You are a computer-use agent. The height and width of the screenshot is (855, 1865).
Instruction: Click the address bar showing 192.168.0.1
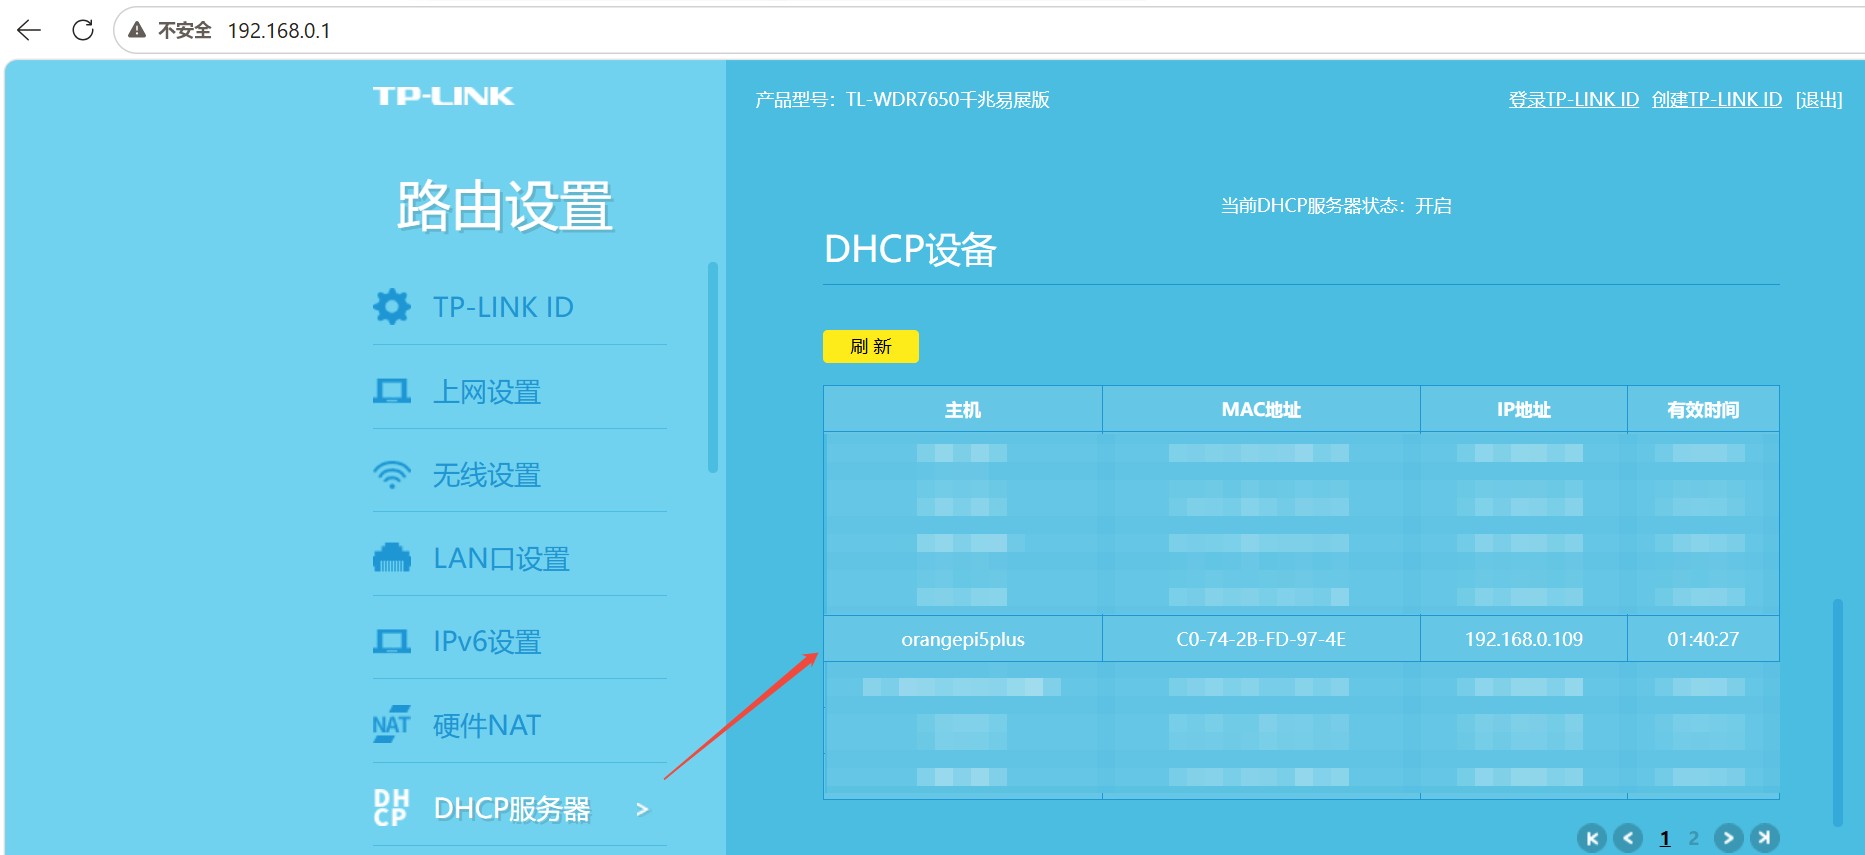pos(990,30)
